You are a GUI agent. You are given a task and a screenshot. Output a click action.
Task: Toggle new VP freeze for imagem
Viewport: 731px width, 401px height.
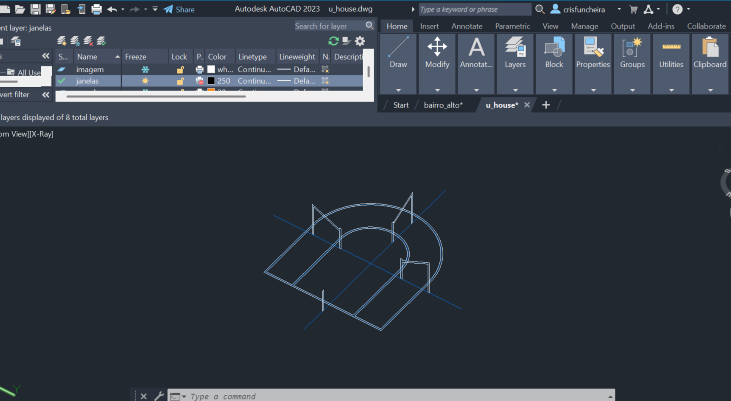[x=325, y=69]
